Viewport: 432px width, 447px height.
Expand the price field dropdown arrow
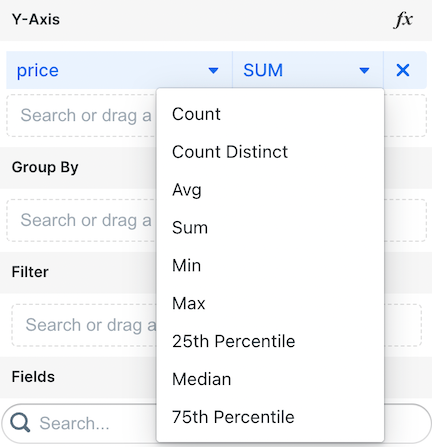pos(213,70)
